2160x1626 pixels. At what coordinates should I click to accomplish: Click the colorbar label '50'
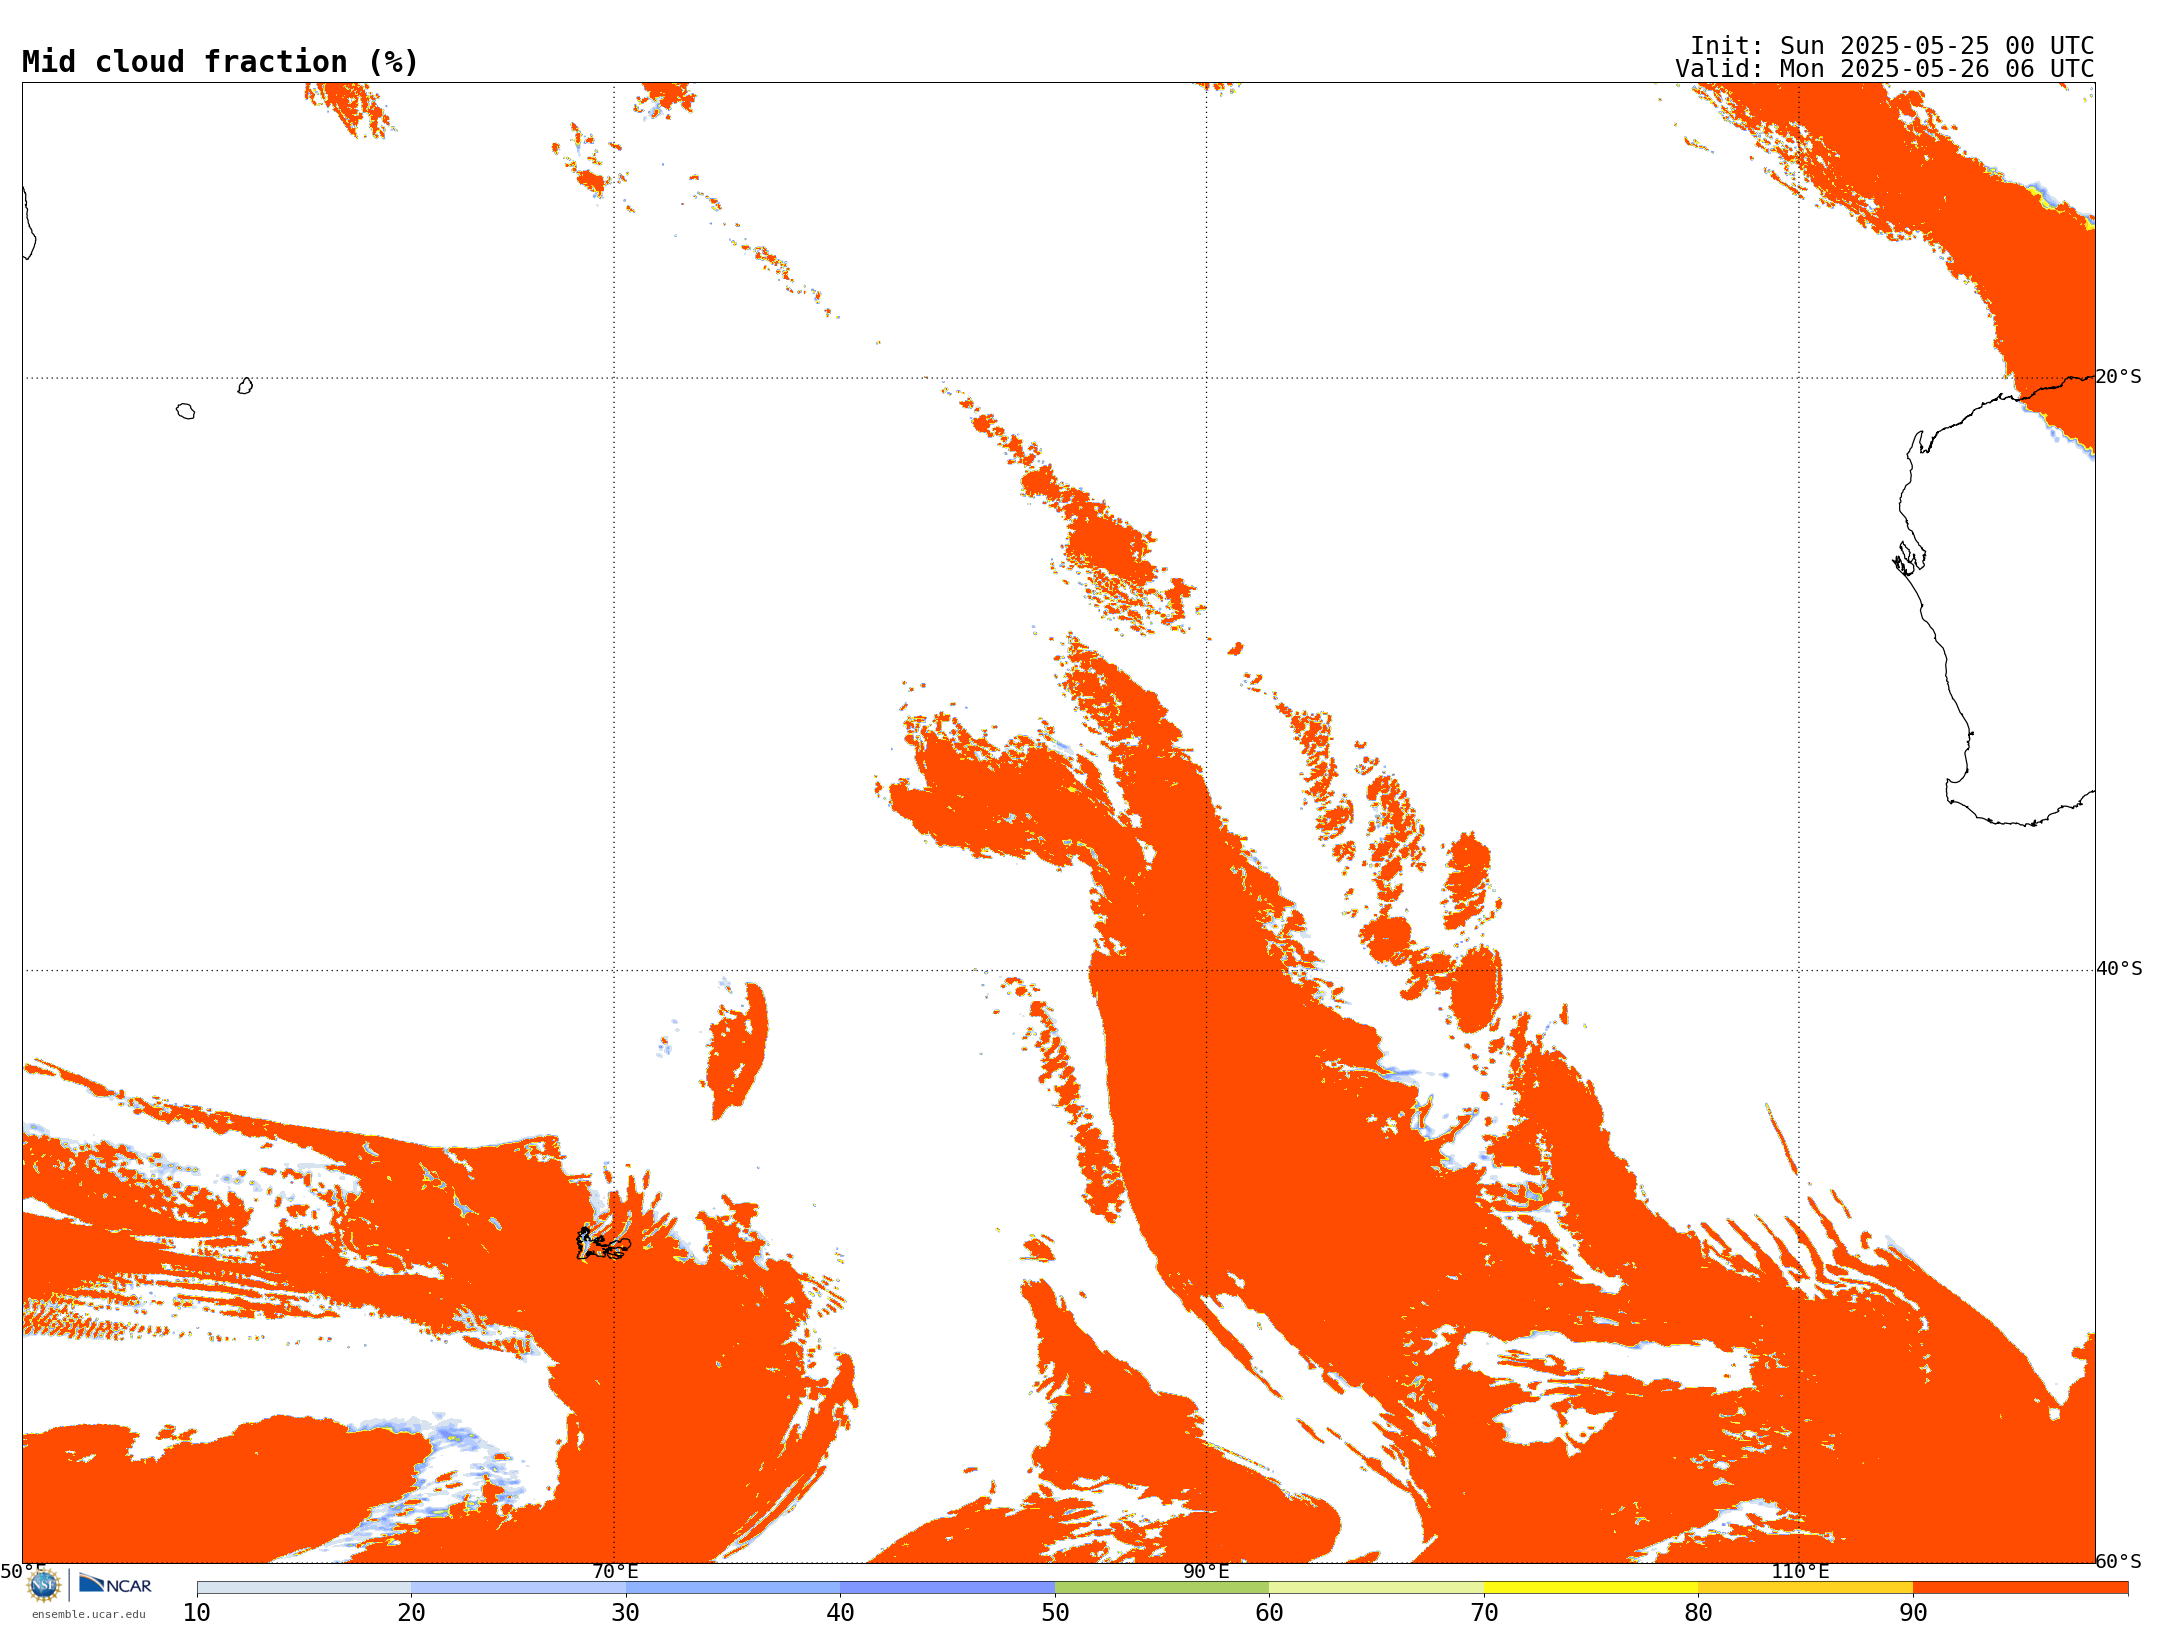(1055, 1613)
